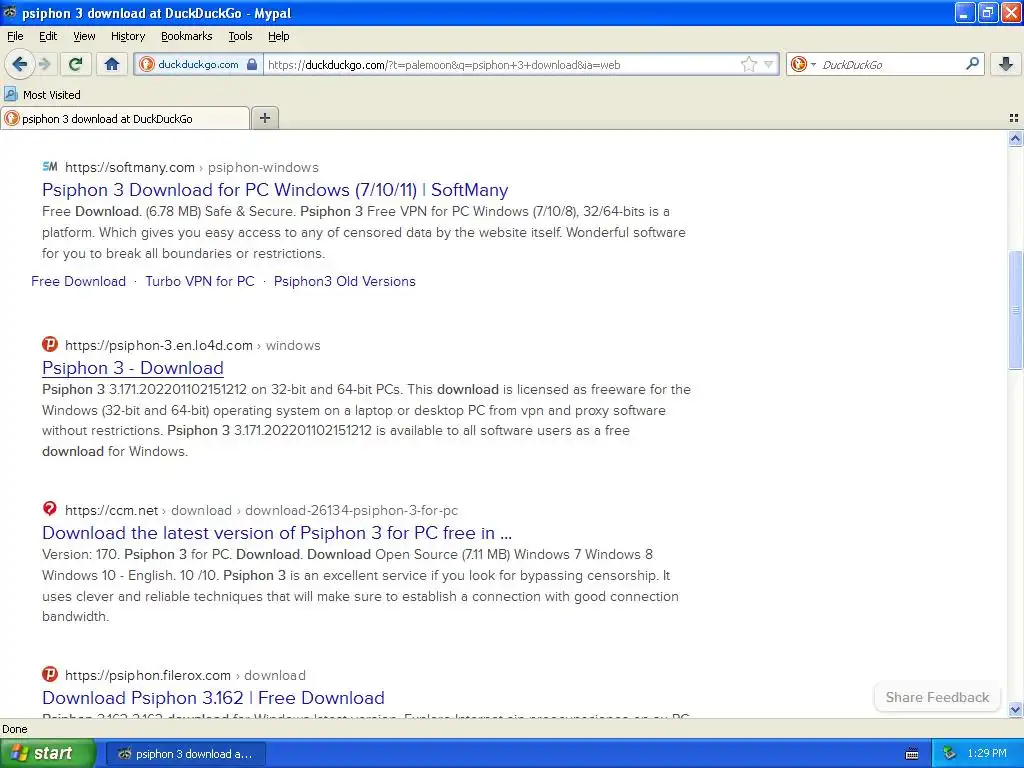This screenshot has height=768, width=1024.
Task: Click the padlock security icon
Action: (x=252, y=65)
